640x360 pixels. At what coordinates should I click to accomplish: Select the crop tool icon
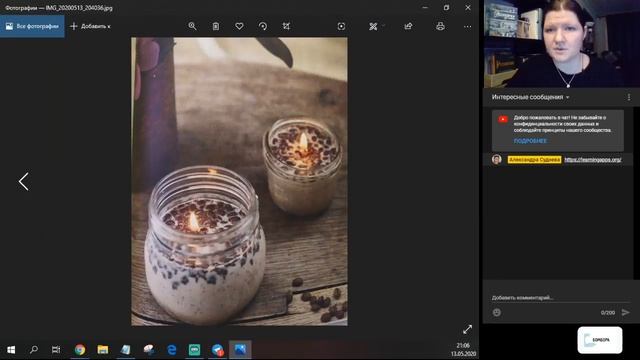coord(287,27)
